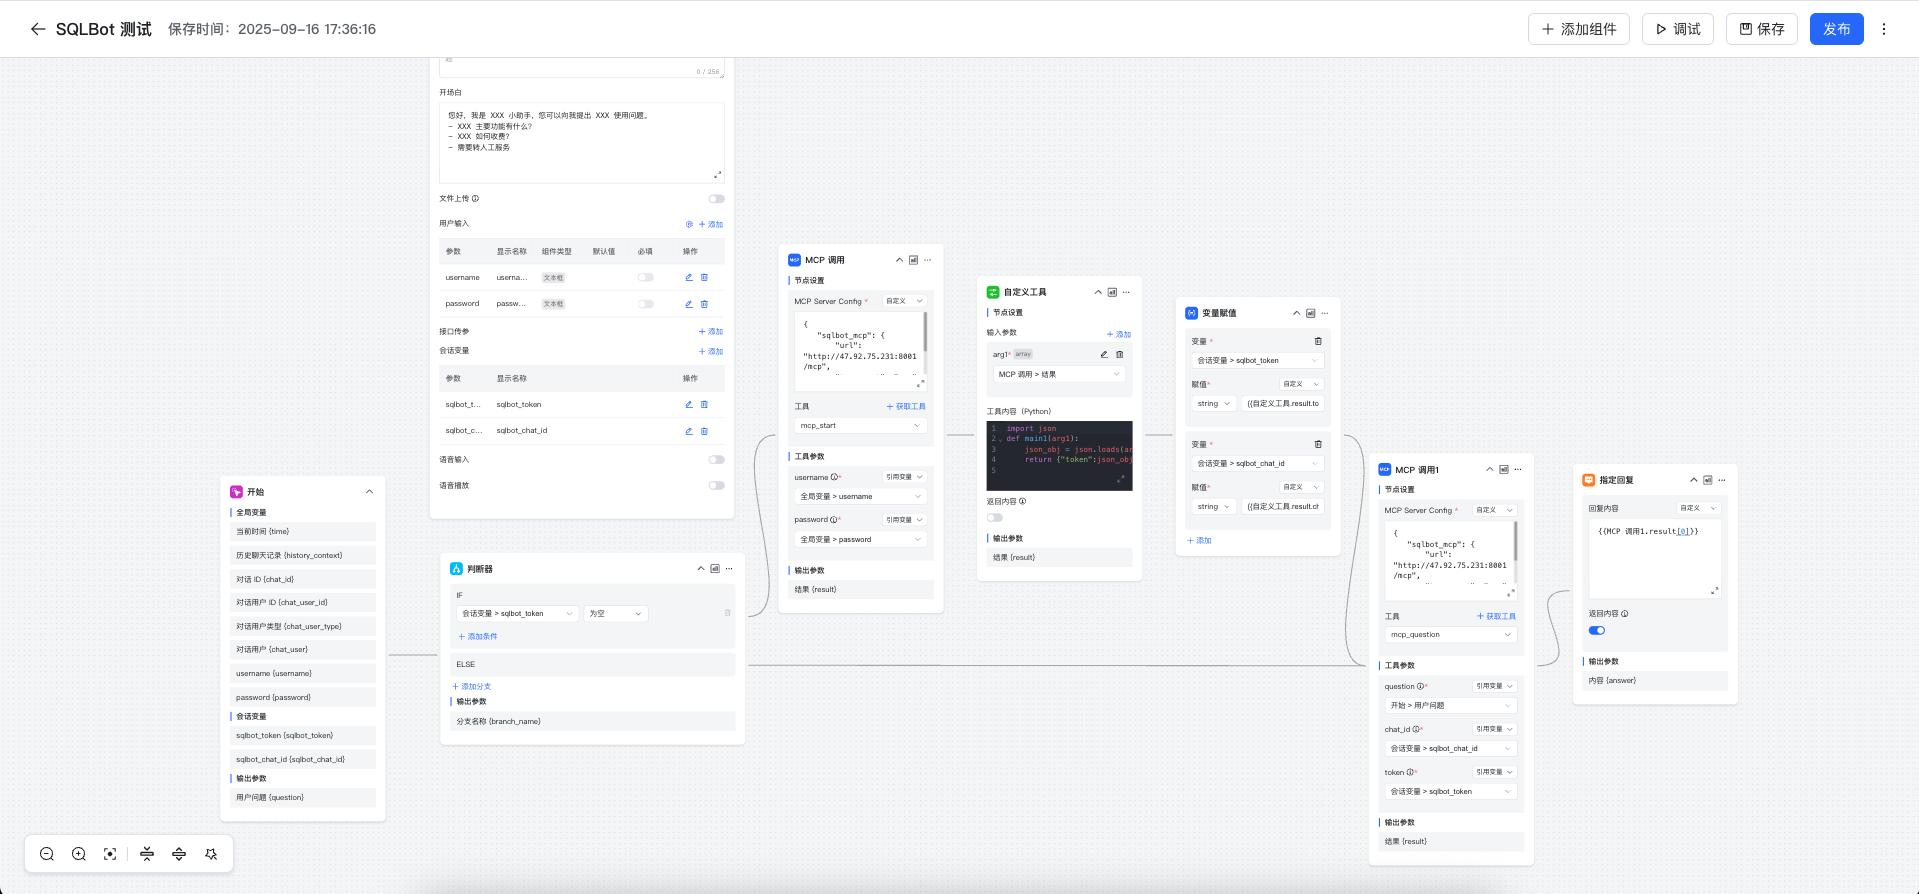Click the 发布 publish button
1919x894 pixels.
tap(1836, 29)
